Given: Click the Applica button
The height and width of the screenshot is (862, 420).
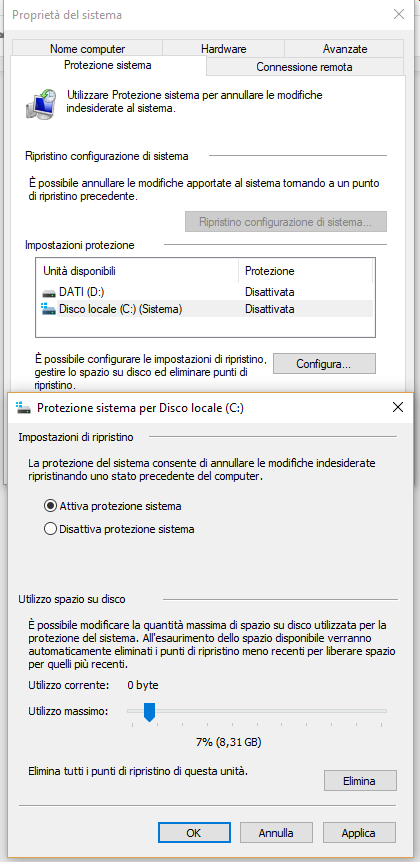Looking at the screenshot, I should (358, 833).
